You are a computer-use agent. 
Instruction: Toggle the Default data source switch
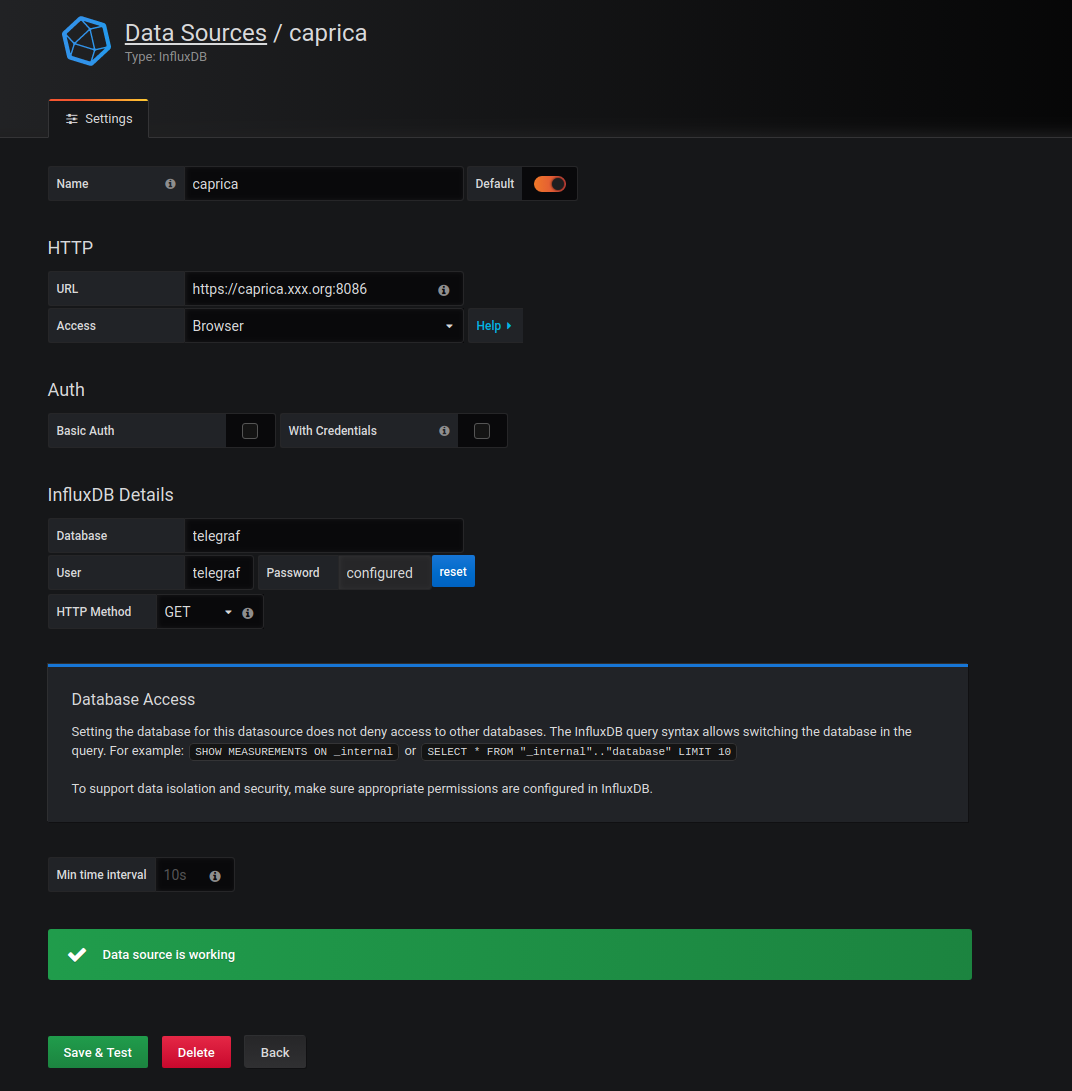point(549,184)
